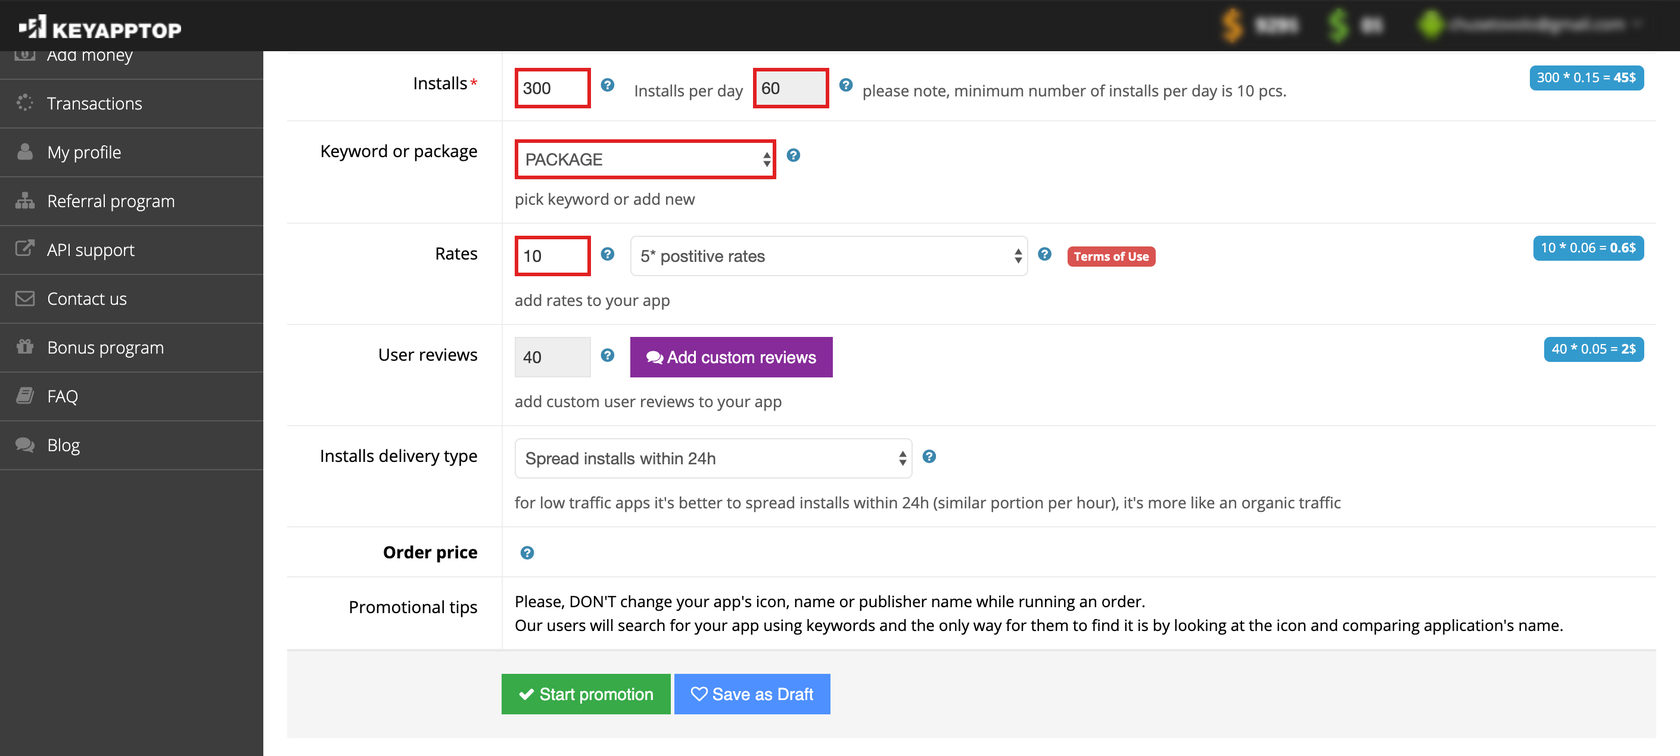Open the FAQ sidebar item
Screen dimensions: 1680x756
62,397
